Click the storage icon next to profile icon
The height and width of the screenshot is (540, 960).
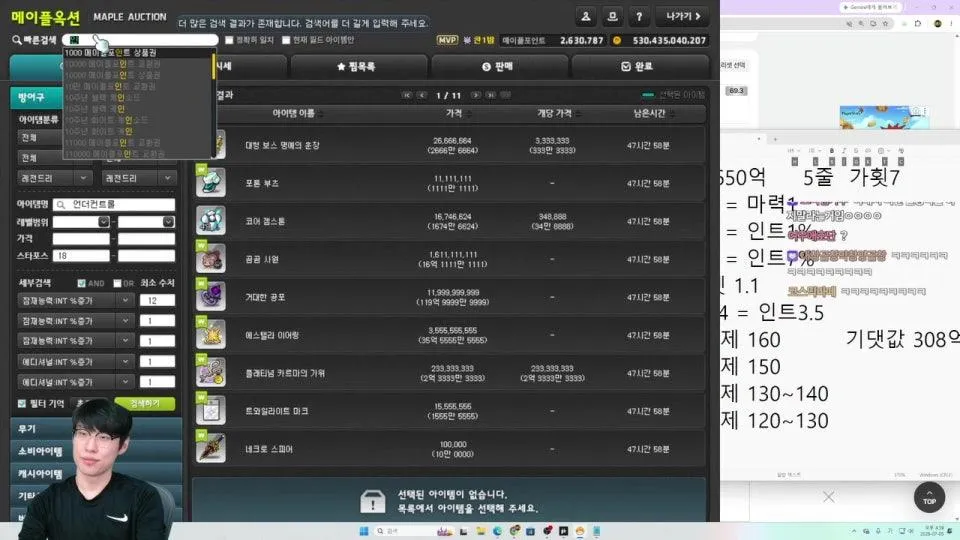click(x=612, y=17)
